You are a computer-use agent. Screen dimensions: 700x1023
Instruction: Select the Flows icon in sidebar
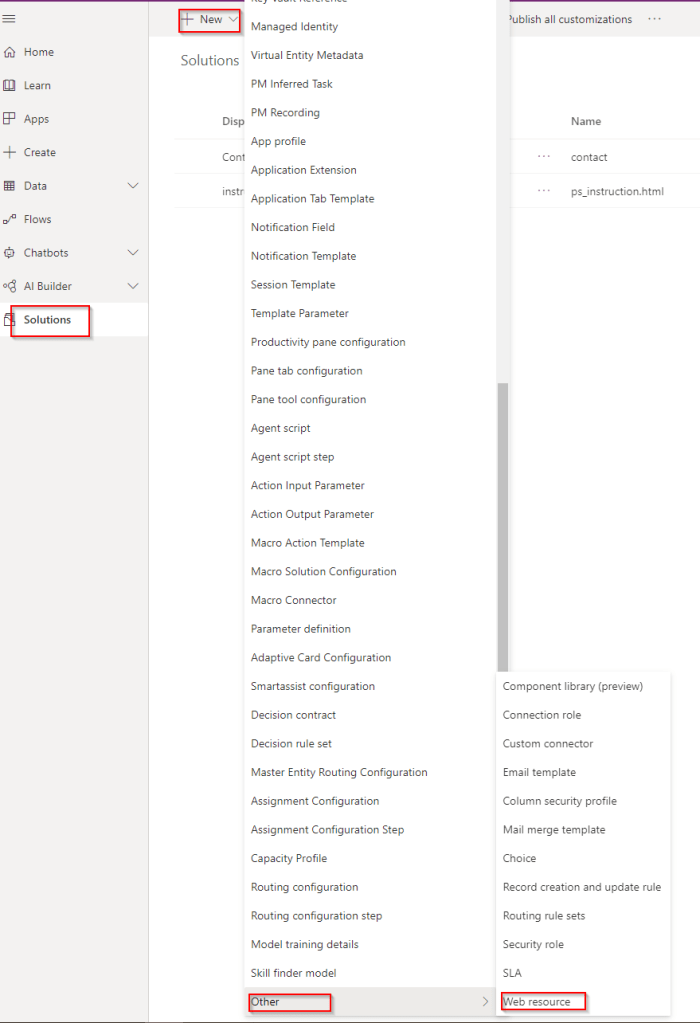(x=10, y=219)
